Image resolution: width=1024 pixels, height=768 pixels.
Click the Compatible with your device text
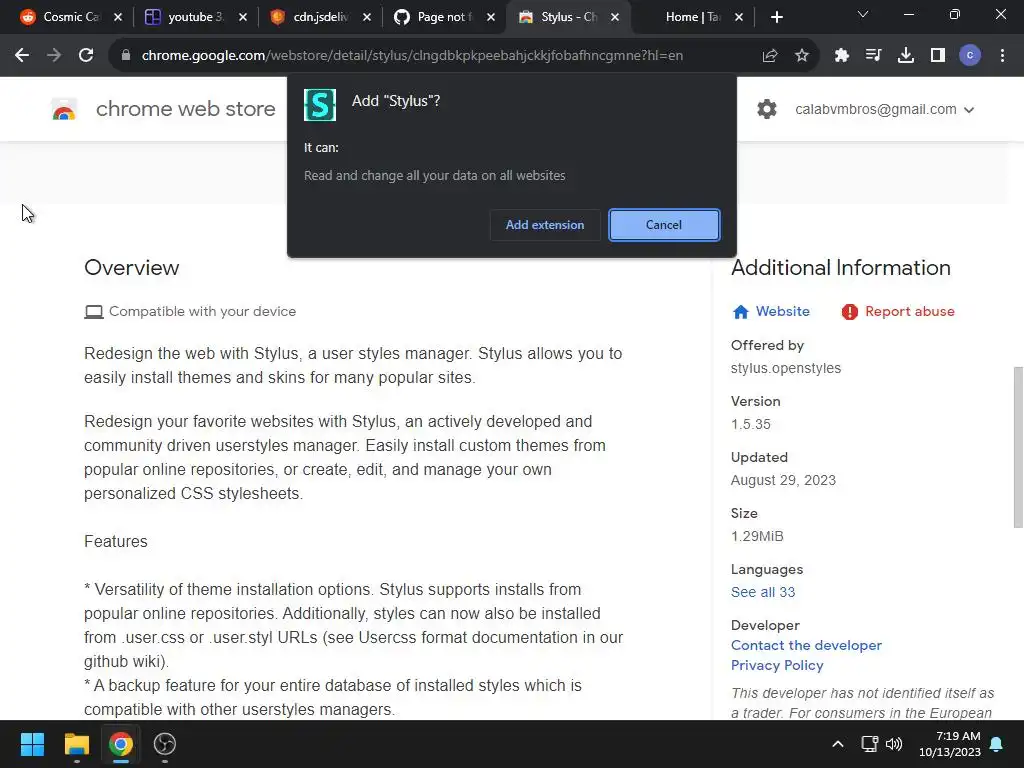(x=202, y=312)
